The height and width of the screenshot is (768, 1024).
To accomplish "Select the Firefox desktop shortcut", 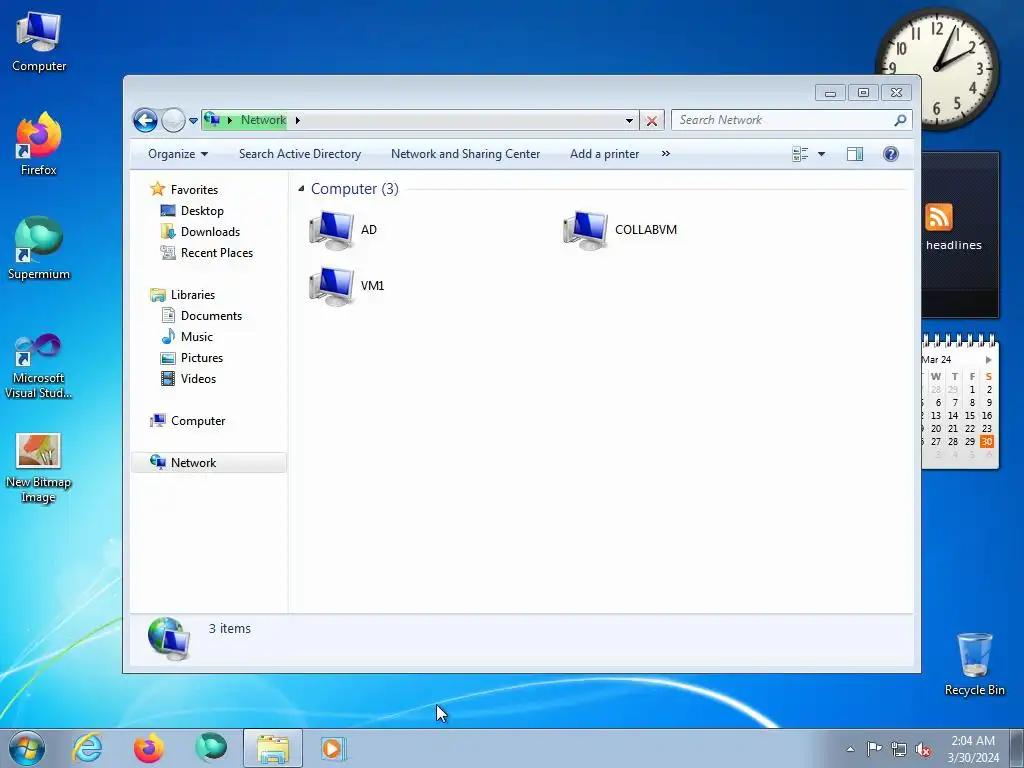I will (39, 144).
